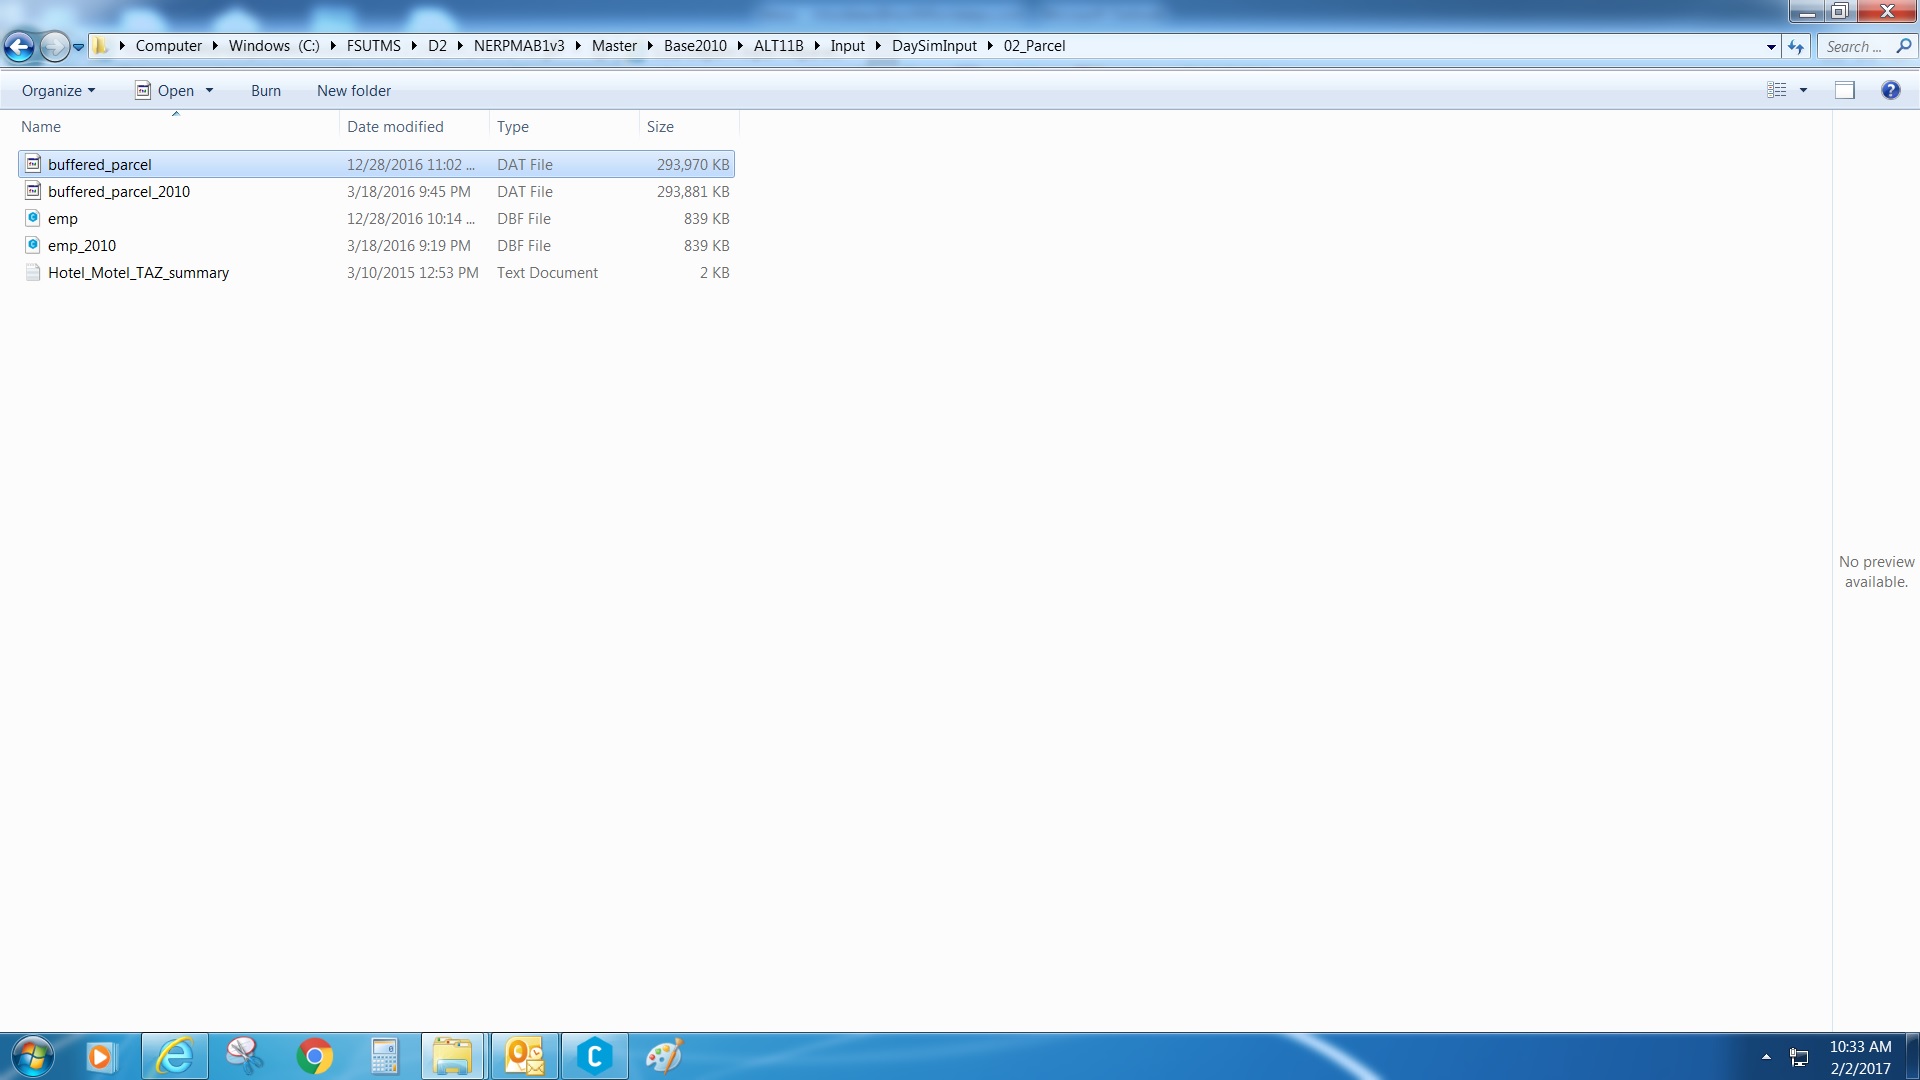Open the Help question mark icon

click(x=1890, y=90)
